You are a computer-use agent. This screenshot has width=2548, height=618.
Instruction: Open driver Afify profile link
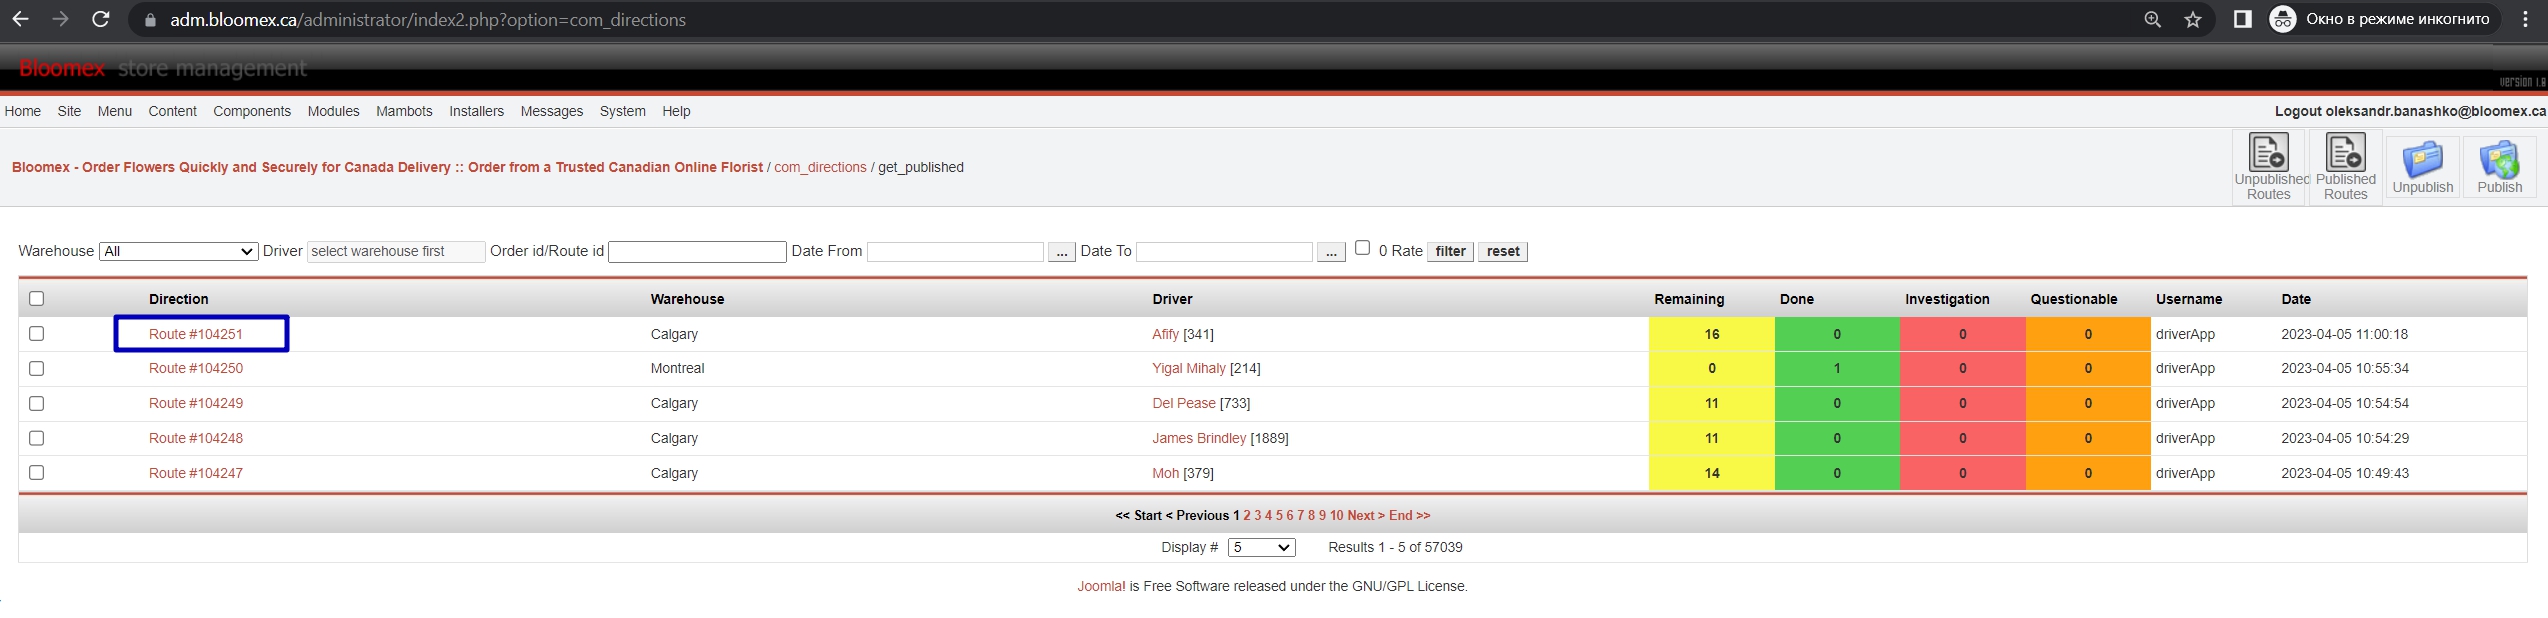coord(1165,334)
